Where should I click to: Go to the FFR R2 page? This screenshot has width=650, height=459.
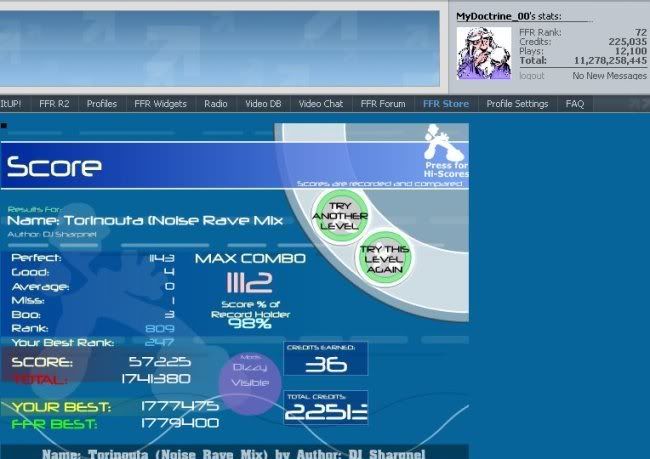point(54,103)
